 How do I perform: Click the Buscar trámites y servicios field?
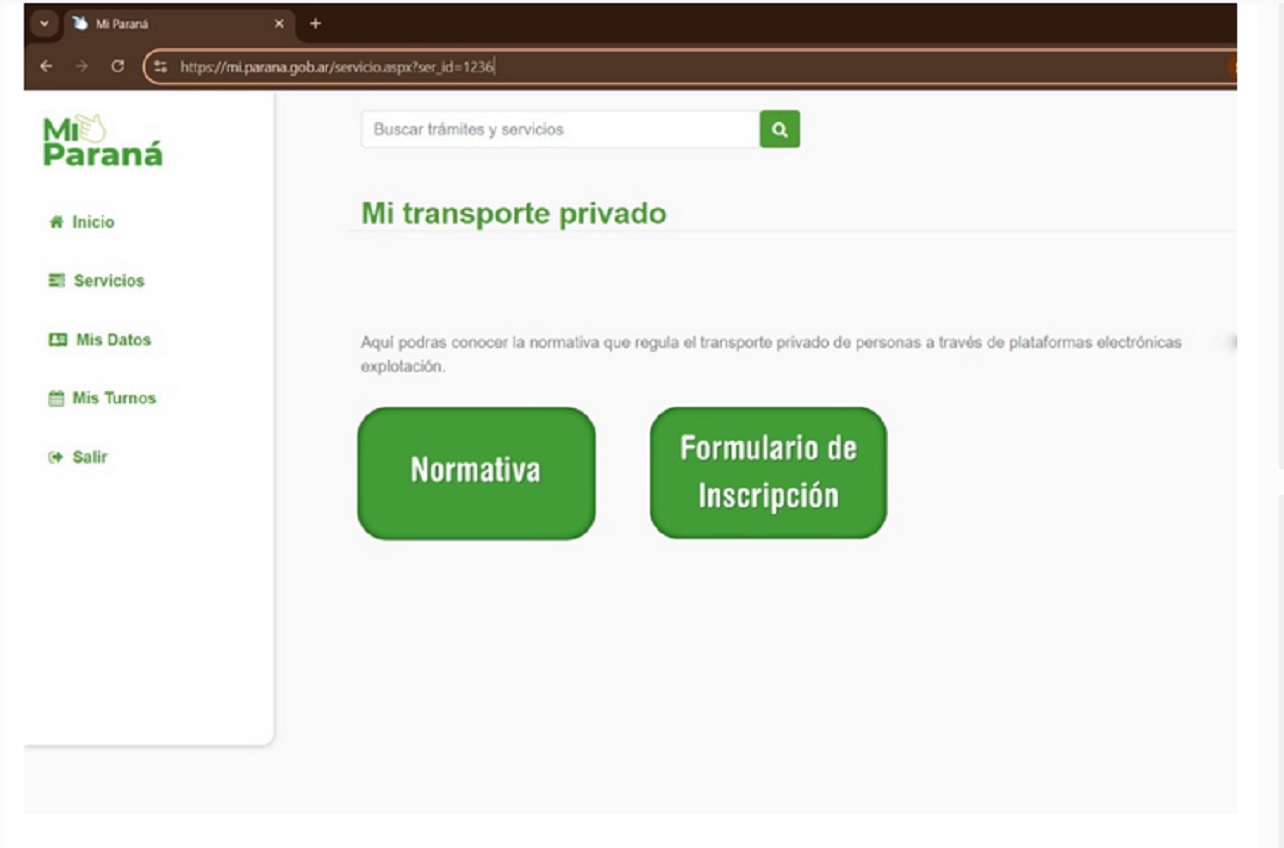(560, 130)
